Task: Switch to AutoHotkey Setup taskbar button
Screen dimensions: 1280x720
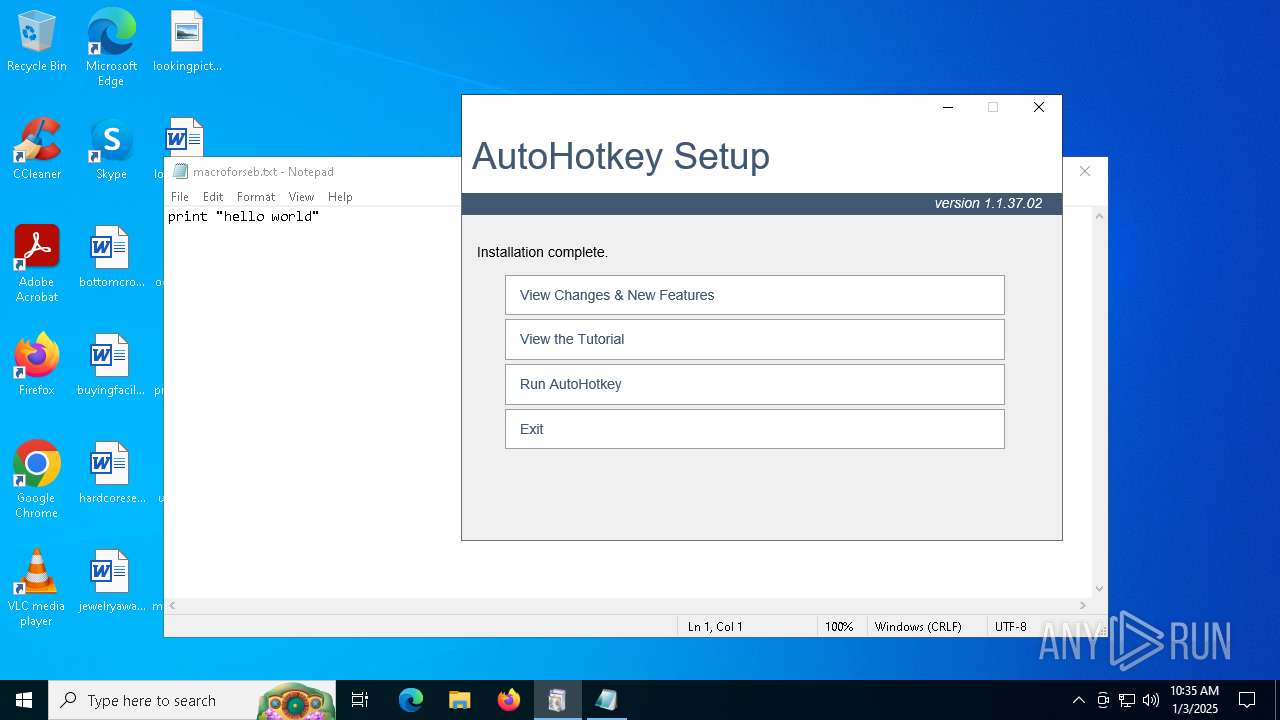Action: tap(557, 700)
